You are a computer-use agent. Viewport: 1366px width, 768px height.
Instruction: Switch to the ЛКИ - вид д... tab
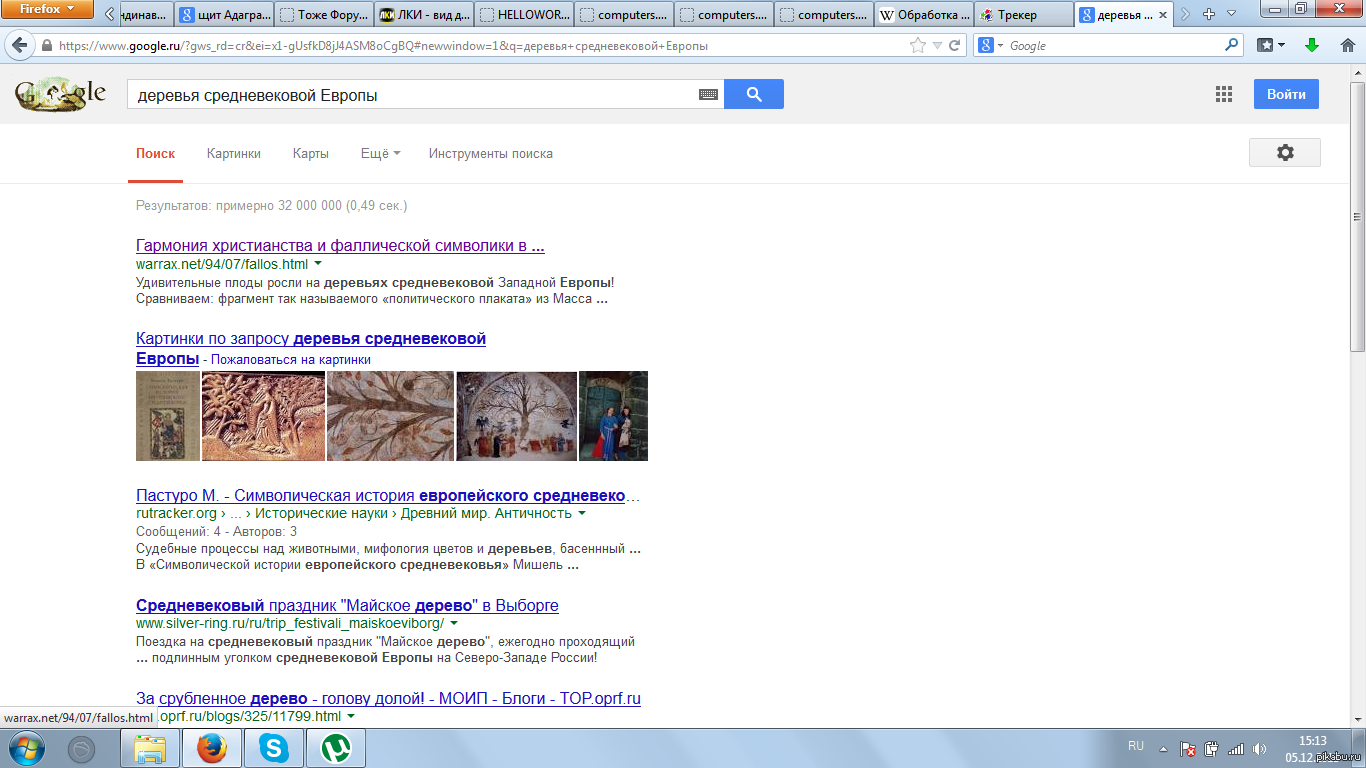424,15
